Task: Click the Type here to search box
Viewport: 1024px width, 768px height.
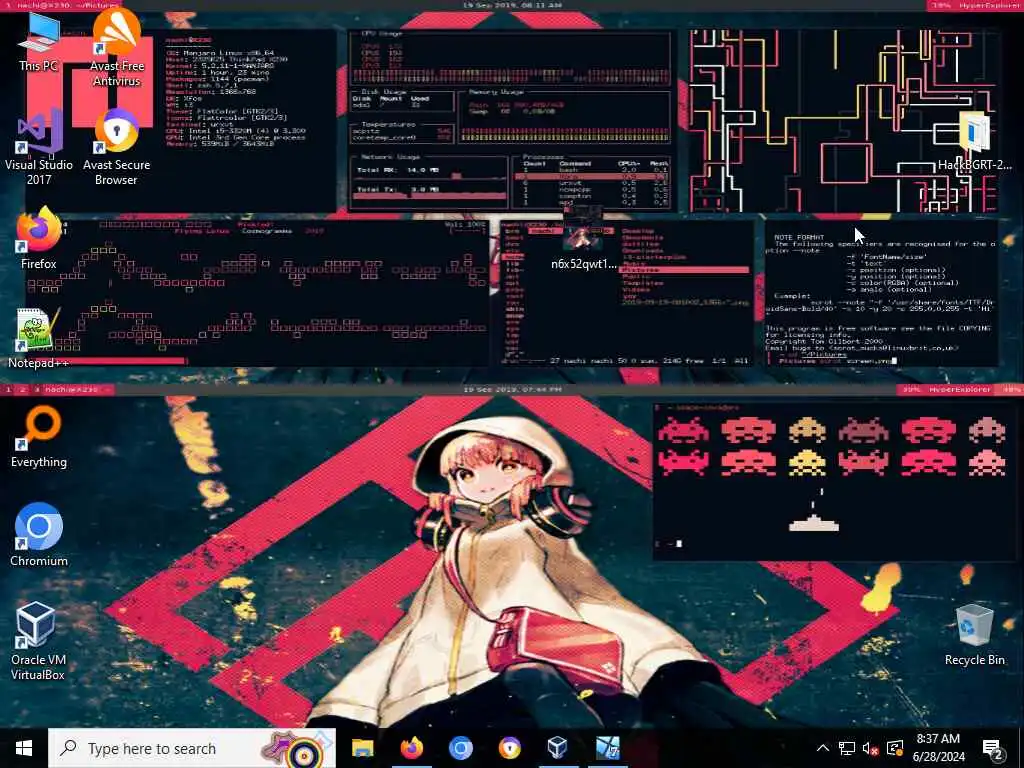Action: coord(192,748)
